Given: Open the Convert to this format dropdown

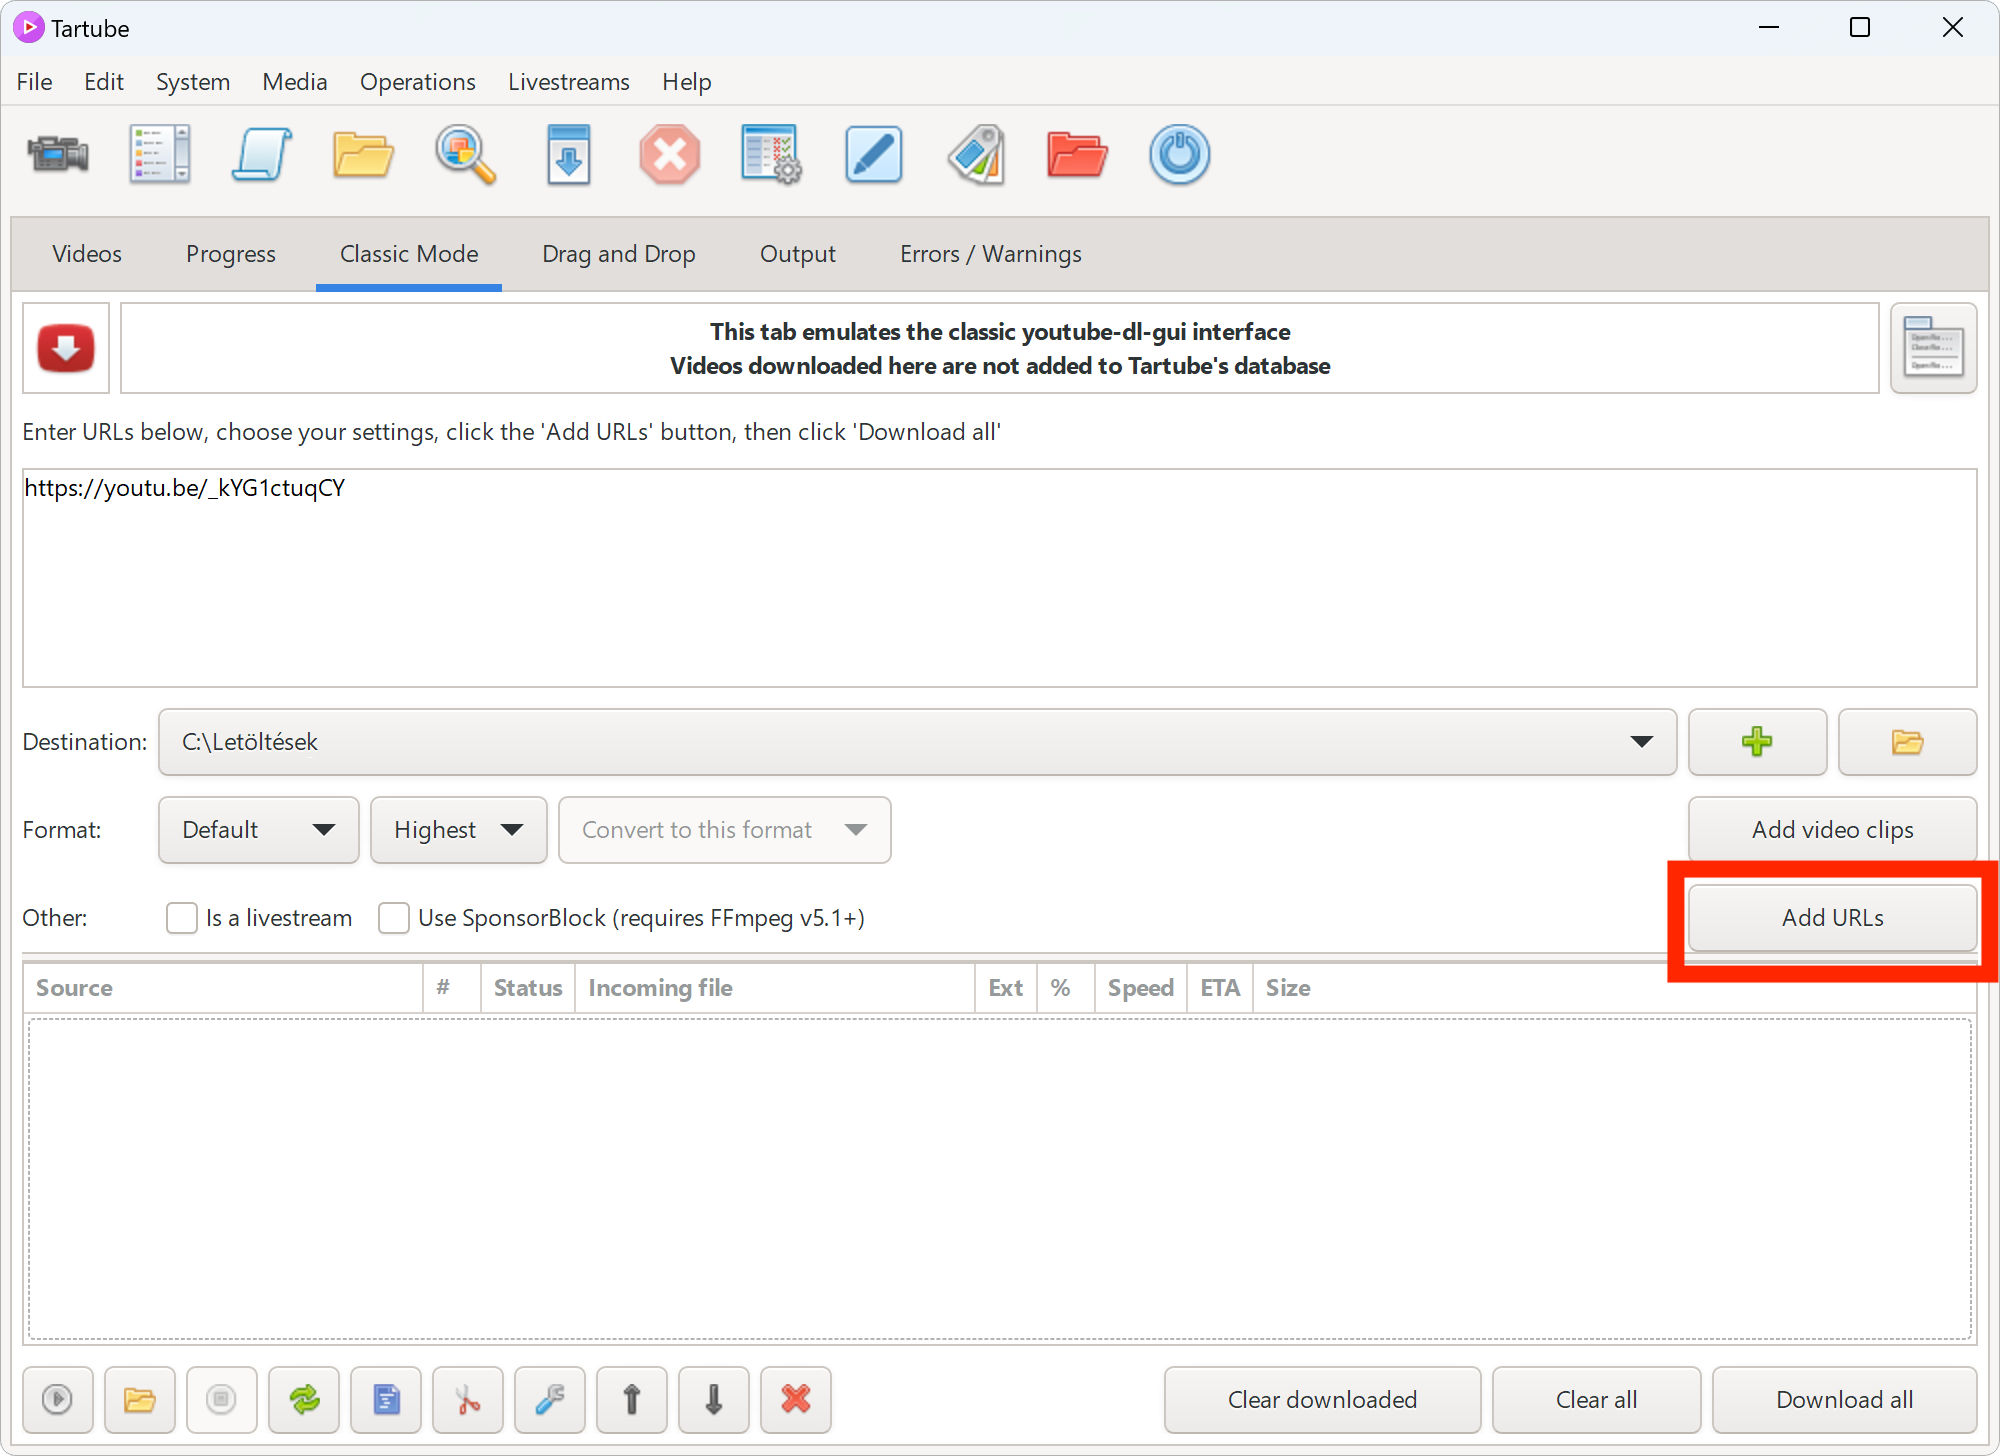Looking at the screenshot, I should click(725, 830).
